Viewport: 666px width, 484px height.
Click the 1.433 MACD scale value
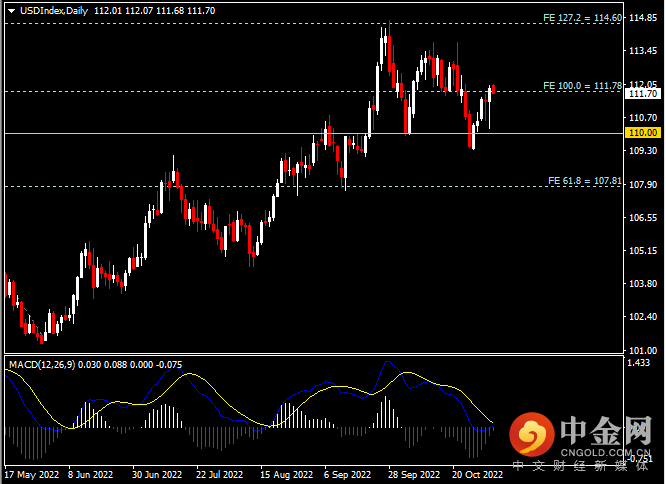639,363
